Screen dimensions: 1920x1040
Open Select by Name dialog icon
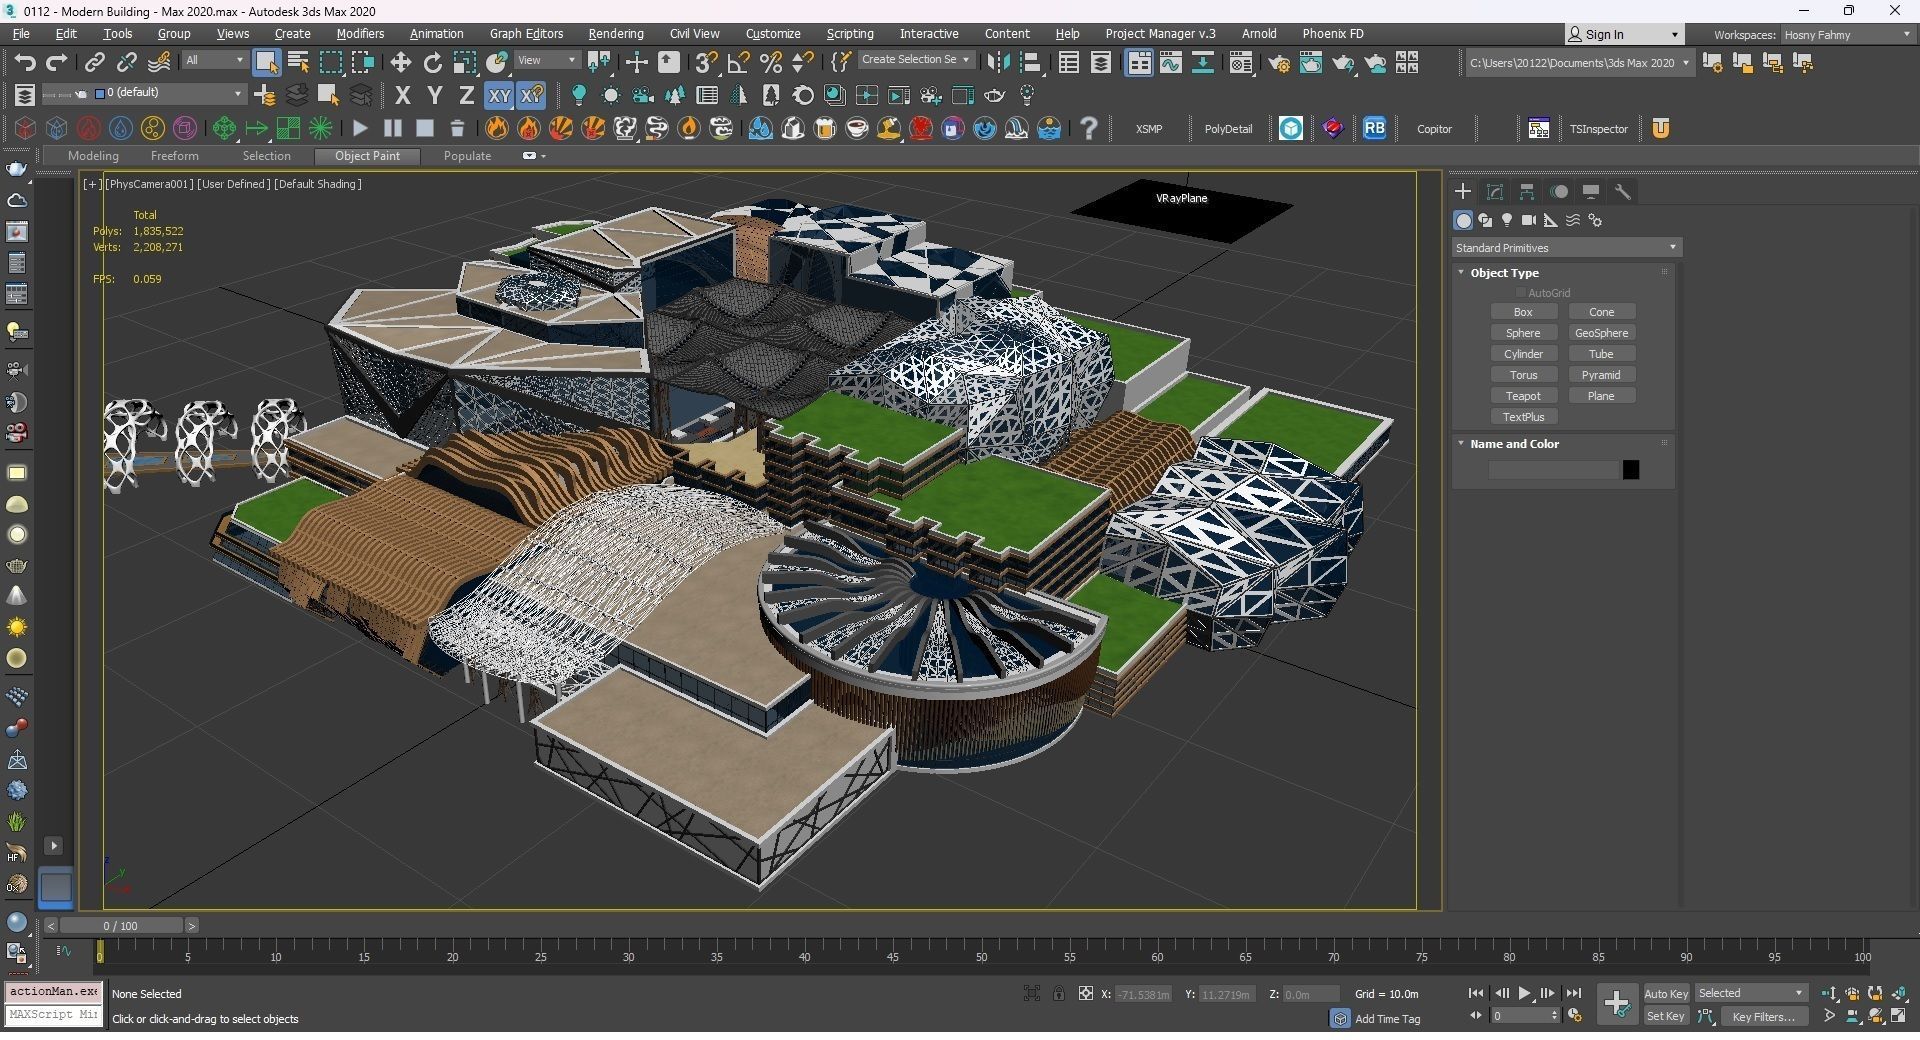pyautogui.click(x=298, y=63)
